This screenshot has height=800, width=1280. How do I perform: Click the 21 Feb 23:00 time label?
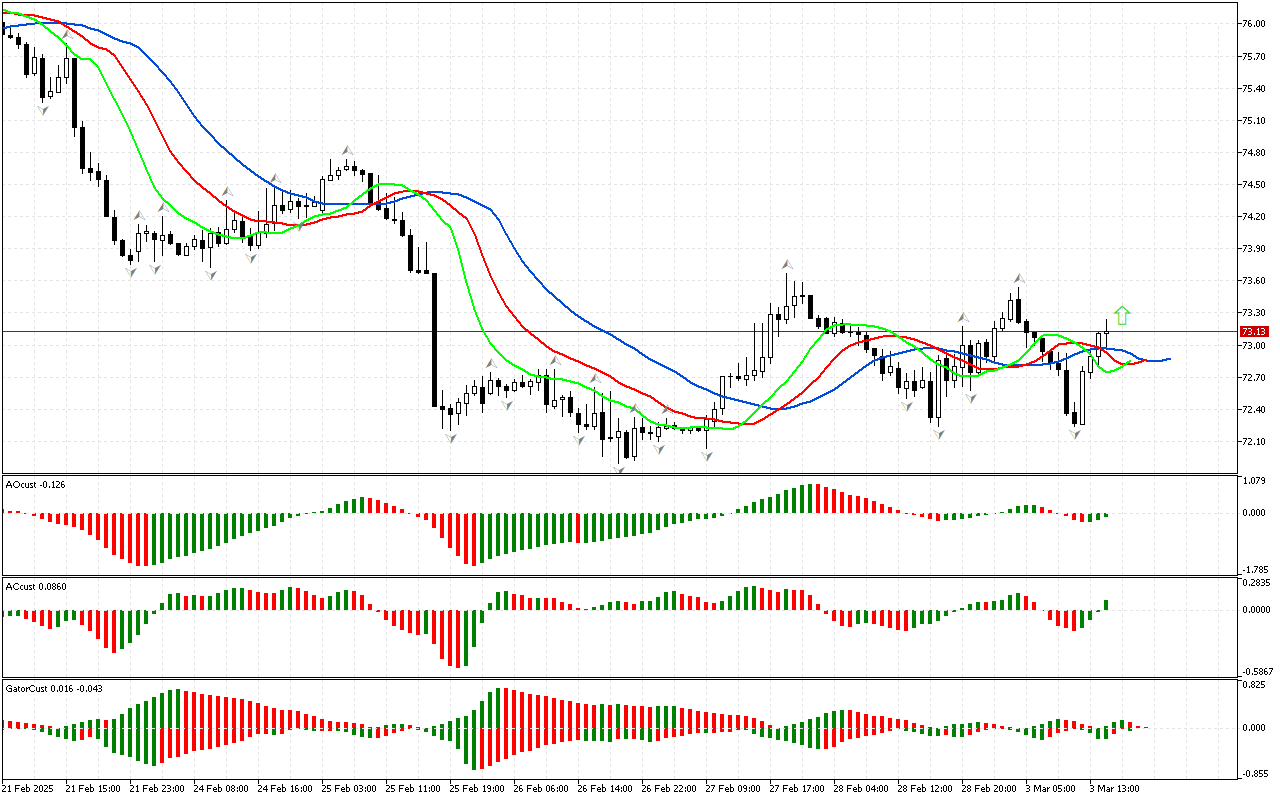point(157,789)
